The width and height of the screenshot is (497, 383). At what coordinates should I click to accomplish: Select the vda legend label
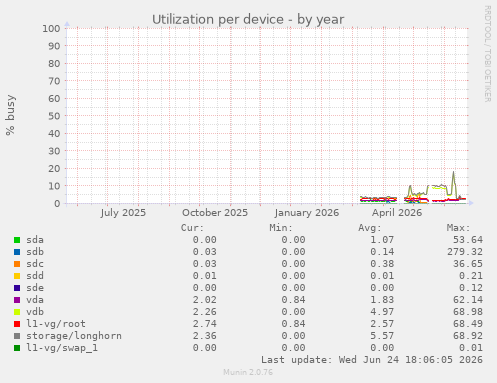35,300
